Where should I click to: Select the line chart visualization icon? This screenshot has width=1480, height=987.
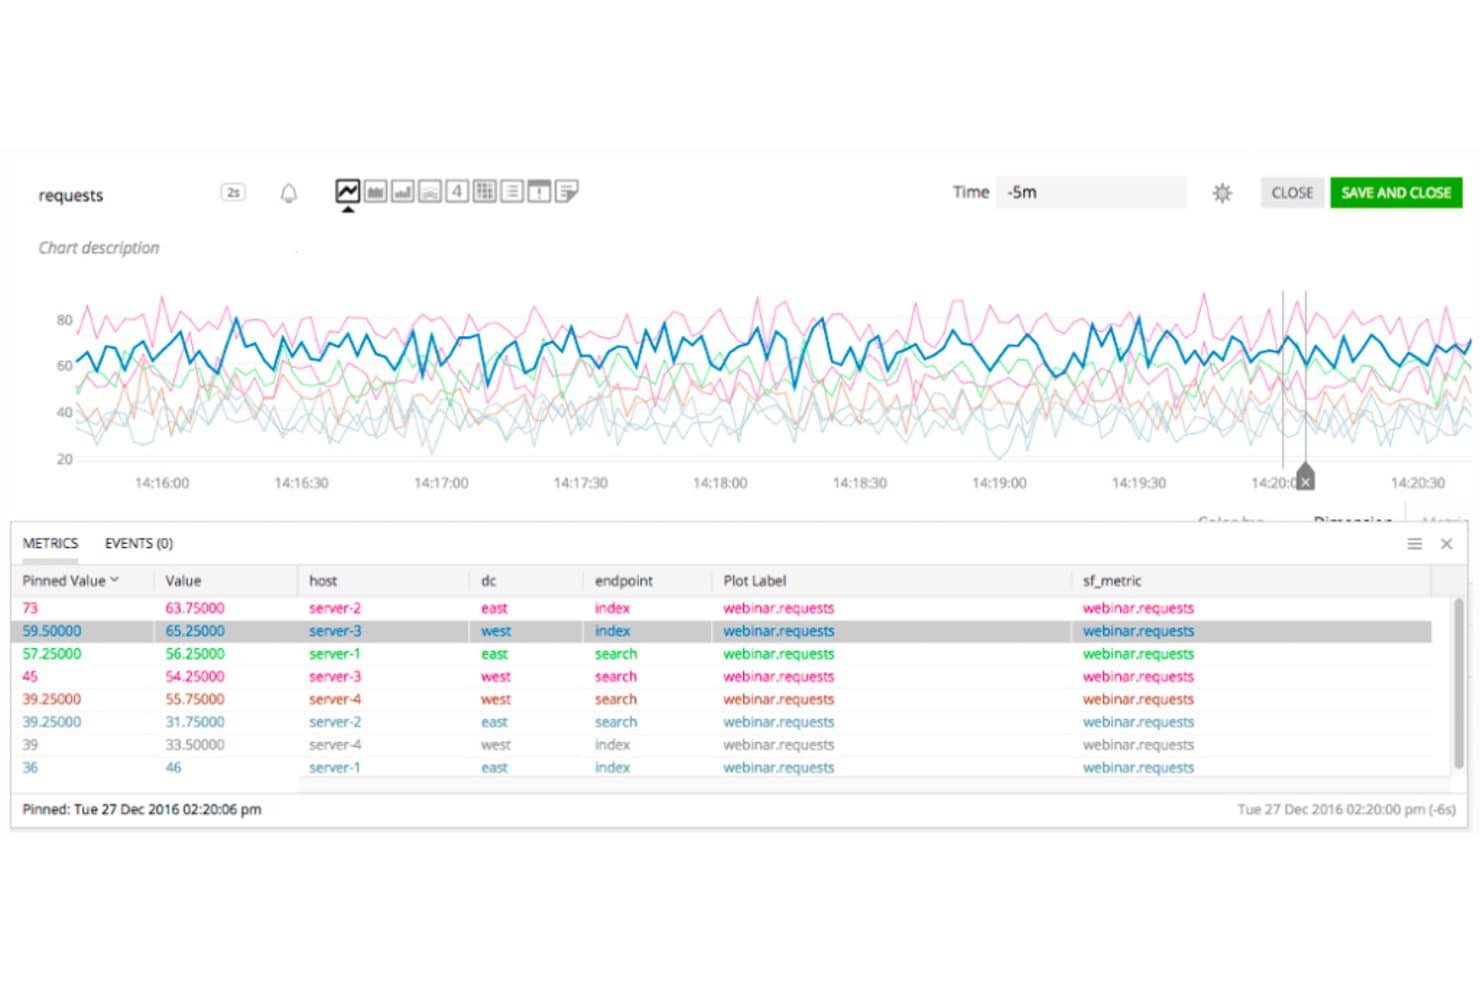[347, 191]
